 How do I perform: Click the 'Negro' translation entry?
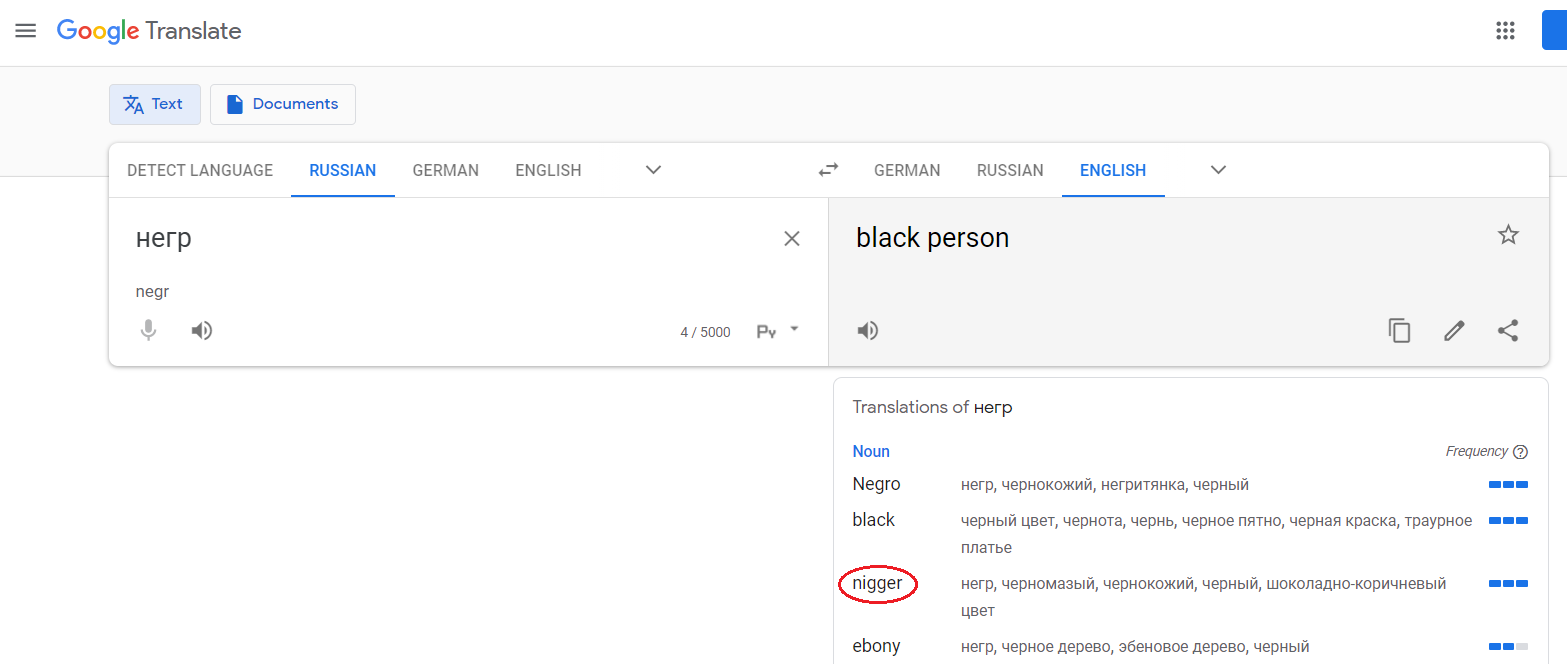tap(876, 484)
